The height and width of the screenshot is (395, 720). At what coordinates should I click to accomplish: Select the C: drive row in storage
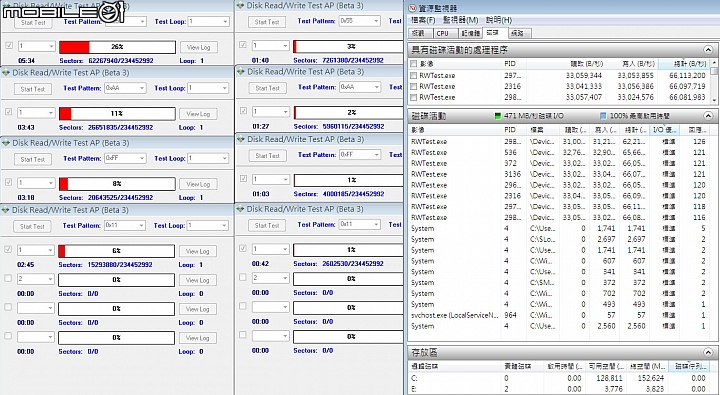pos(559,378)
